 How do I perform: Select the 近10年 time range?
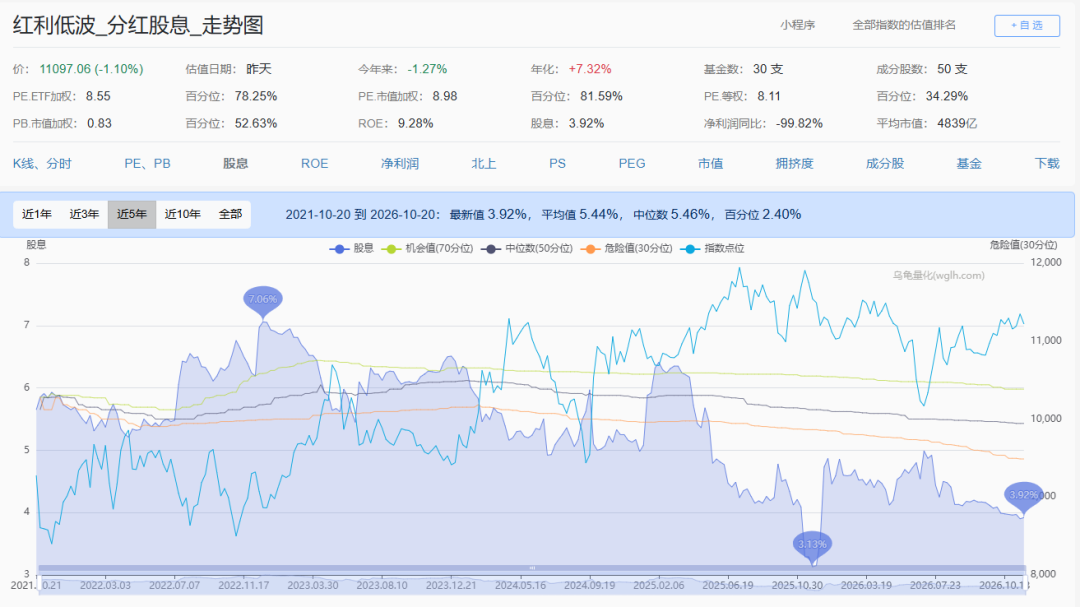183,214
